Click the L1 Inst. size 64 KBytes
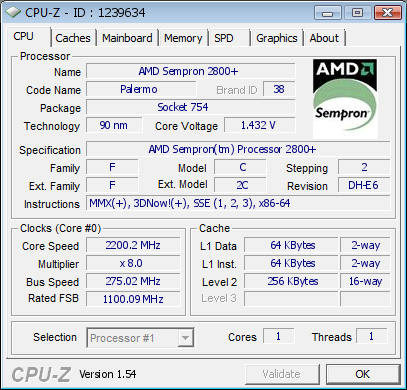This screenshot has height=390, width=407. 291,263
